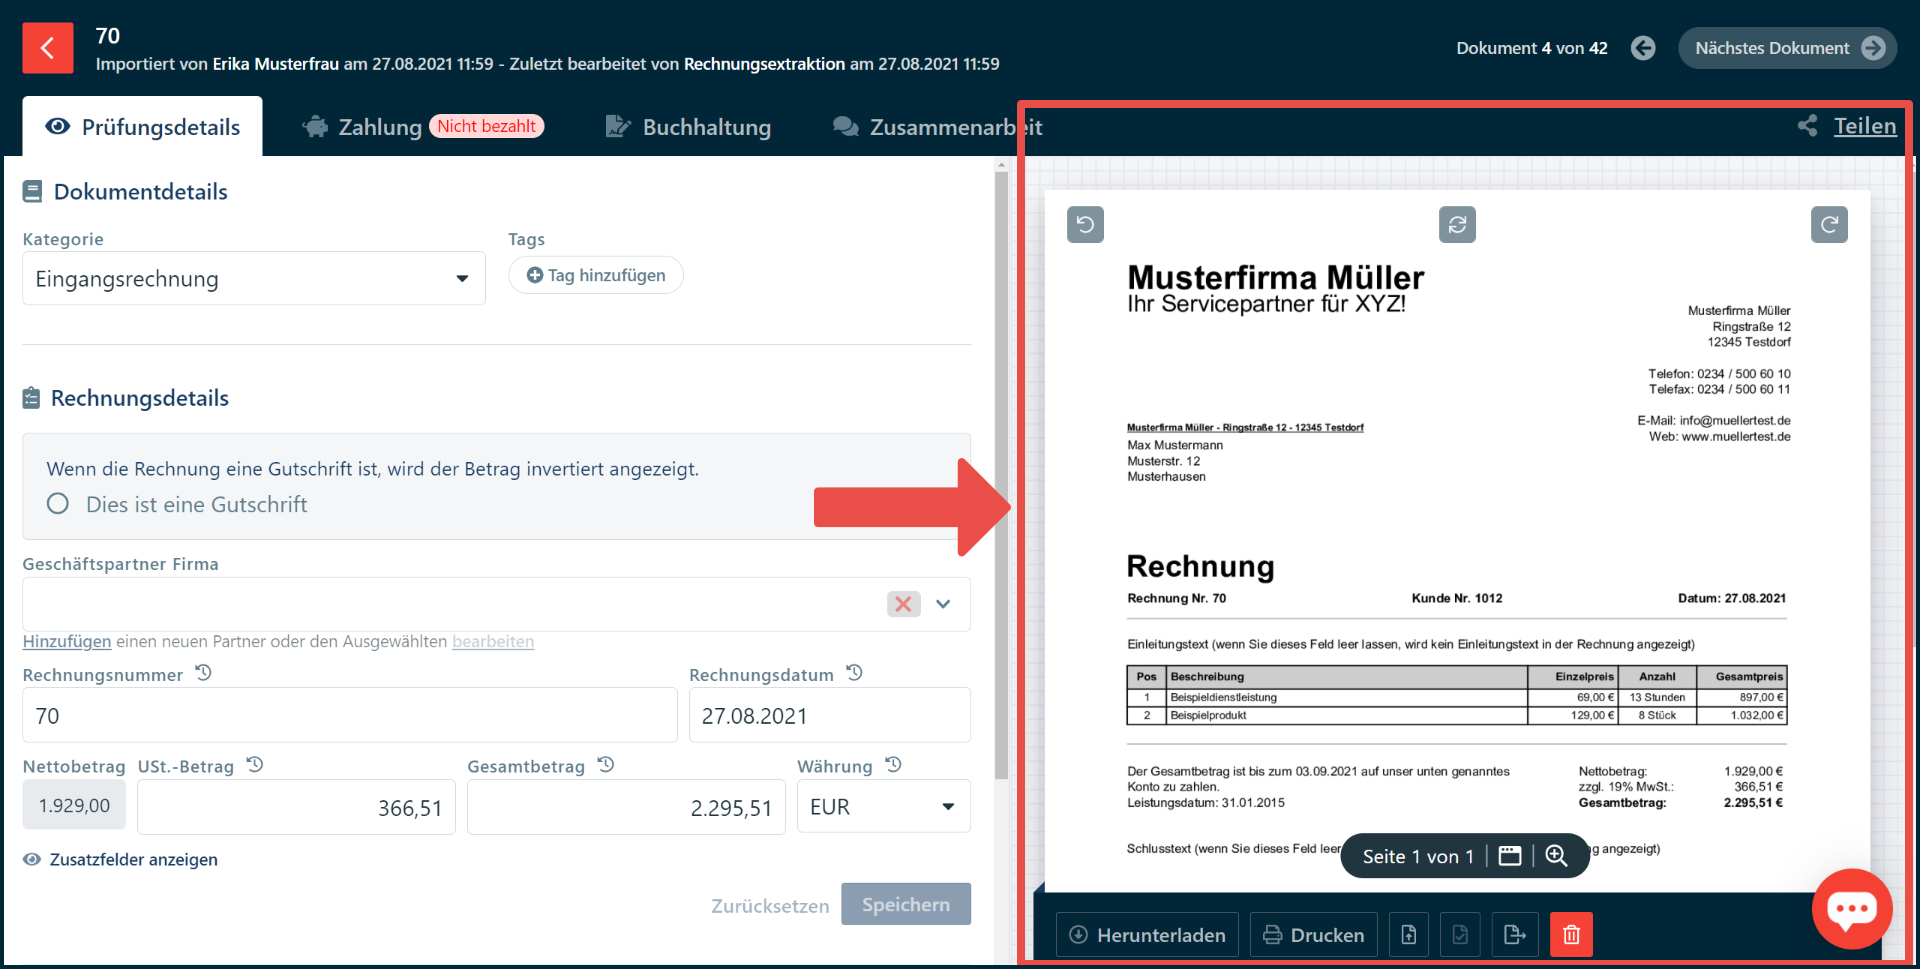Rotate document counter-clockwise
Image resolution: width=1920 pixels, height=969 pixels.
[x=1085, y=224]
